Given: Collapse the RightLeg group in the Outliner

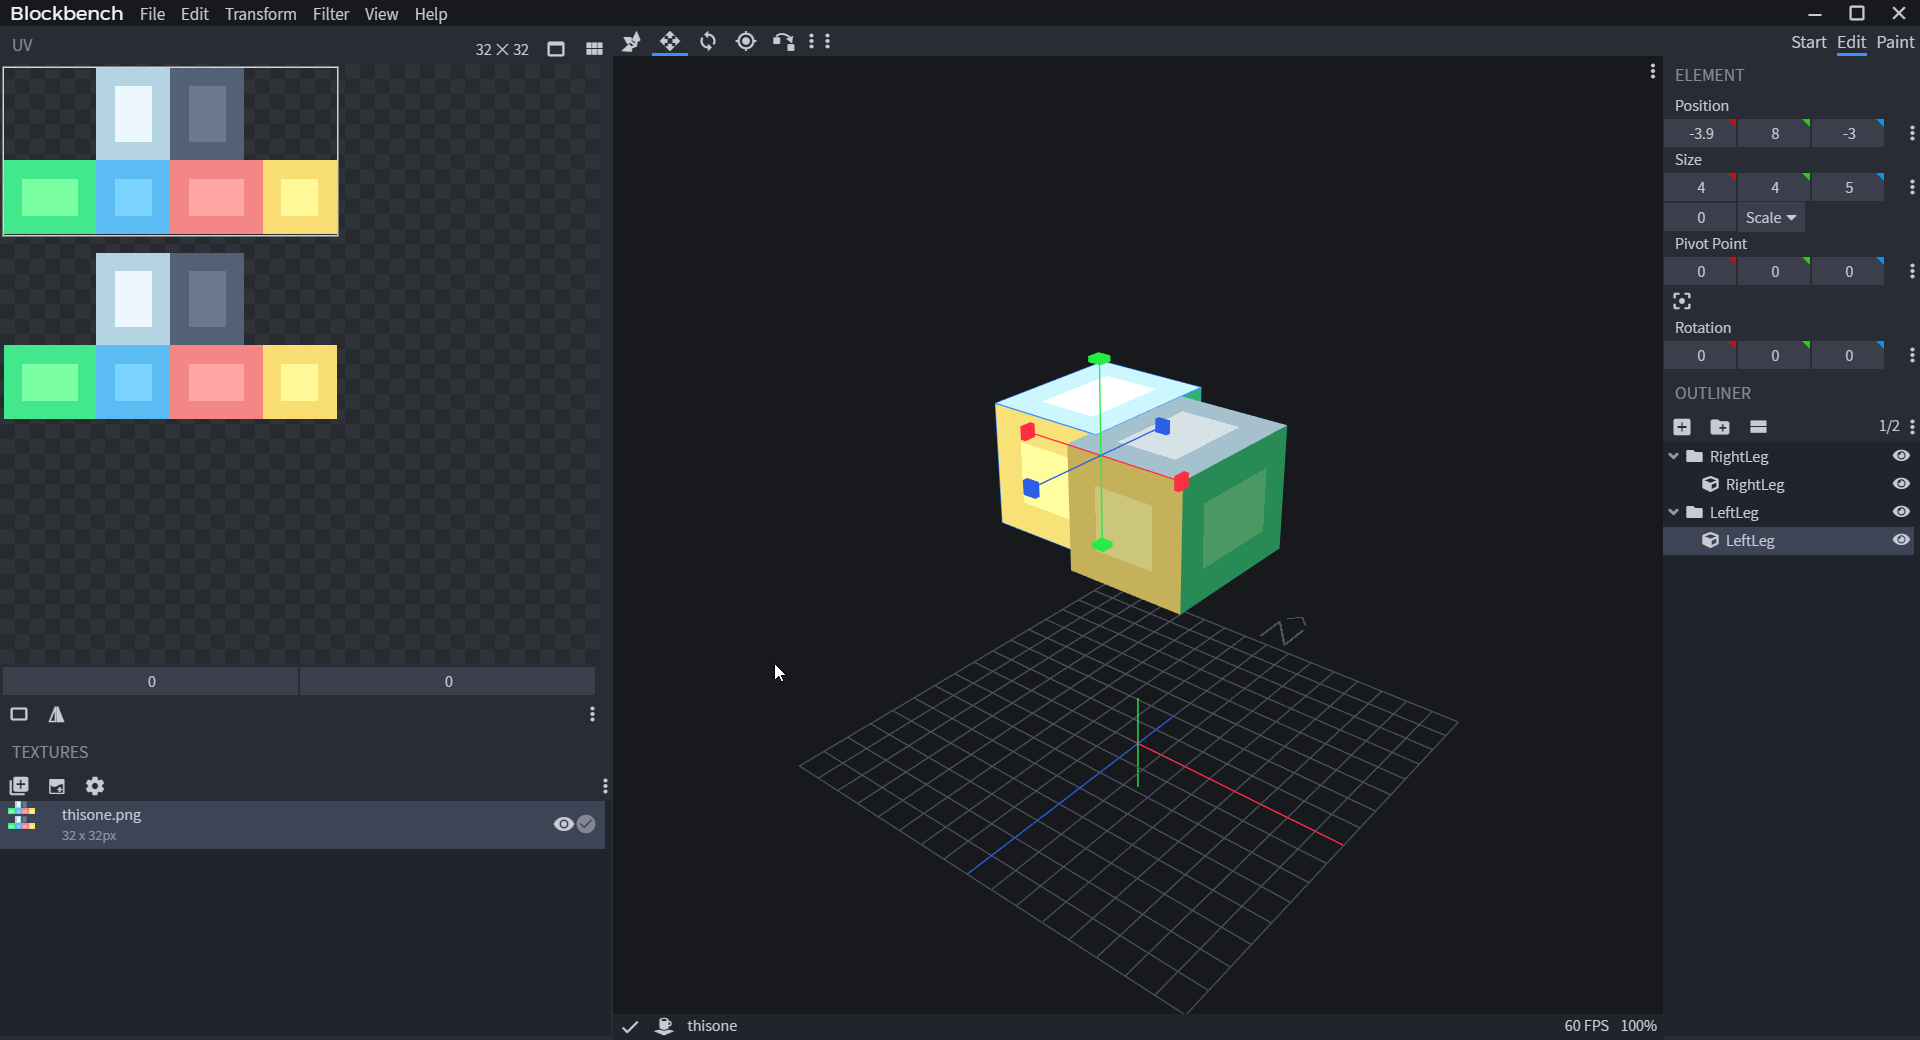Looking at the screenshot, I should (x=1672, y=456).
